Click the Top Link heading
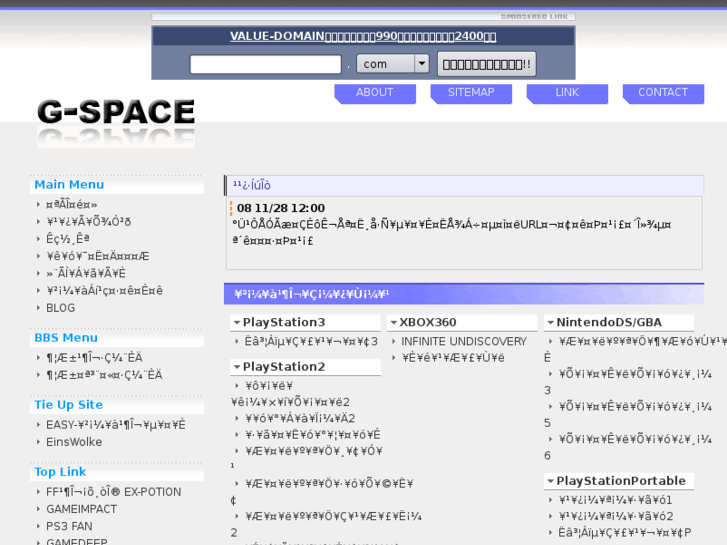The image size is (727, 545). [x=60, y=472]
